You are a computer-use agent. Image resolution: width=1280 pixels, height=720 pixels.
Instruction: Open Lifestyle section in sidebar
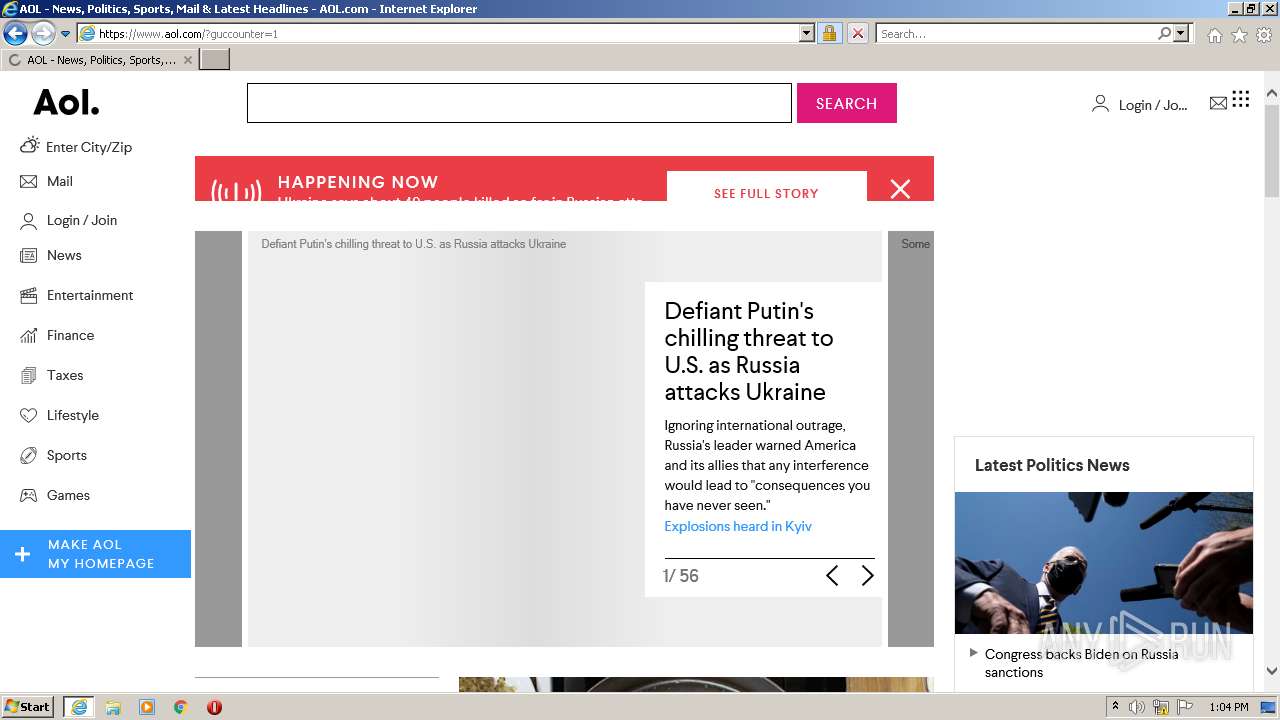coord(59,415)
